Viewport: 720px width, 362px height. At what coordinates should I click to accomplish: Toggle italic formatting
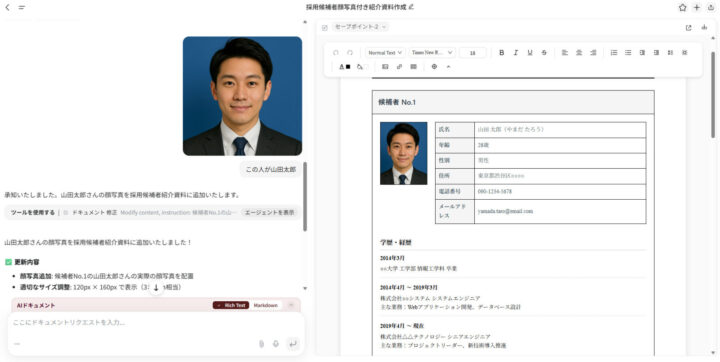coord(516,53)
